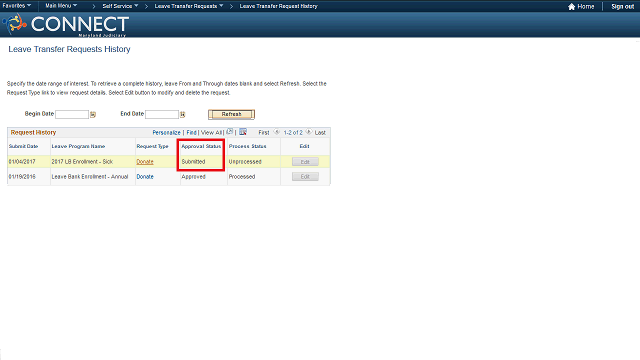Click the 1-2 of 2 row counter
This screenshot has width=640, height=360.
click(x=293, y=133)
